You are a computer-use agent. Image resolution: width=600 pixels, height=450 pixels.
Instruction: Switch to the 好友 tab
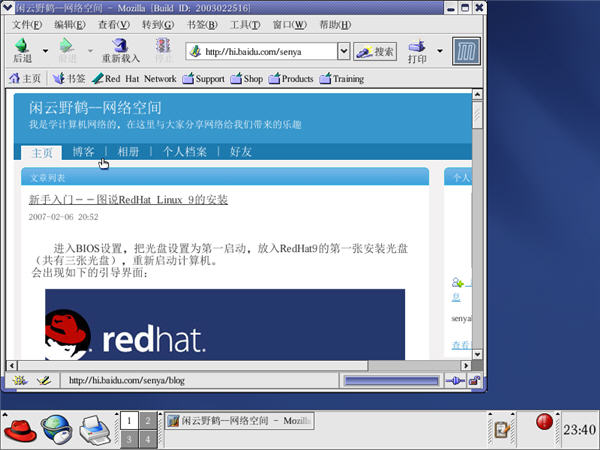(x=241, y=152)
